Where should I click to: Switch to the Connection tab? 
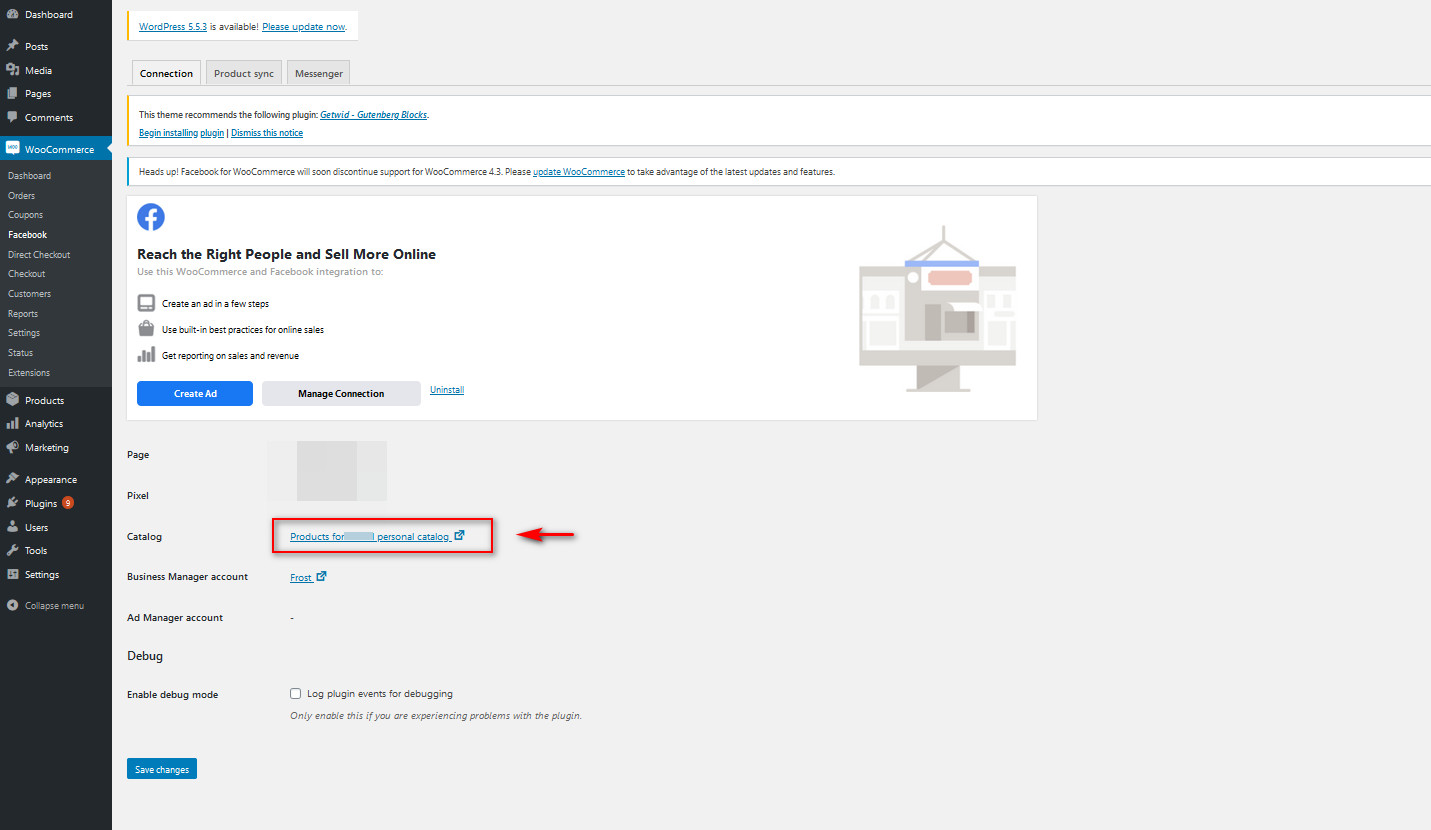166,73
